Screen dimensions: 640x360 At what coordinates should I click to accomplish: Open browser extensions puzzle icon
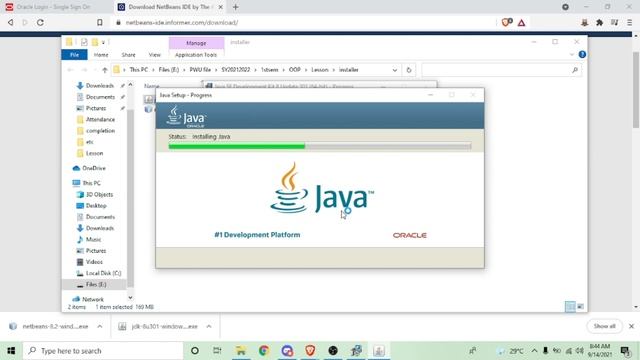(599, 23)
